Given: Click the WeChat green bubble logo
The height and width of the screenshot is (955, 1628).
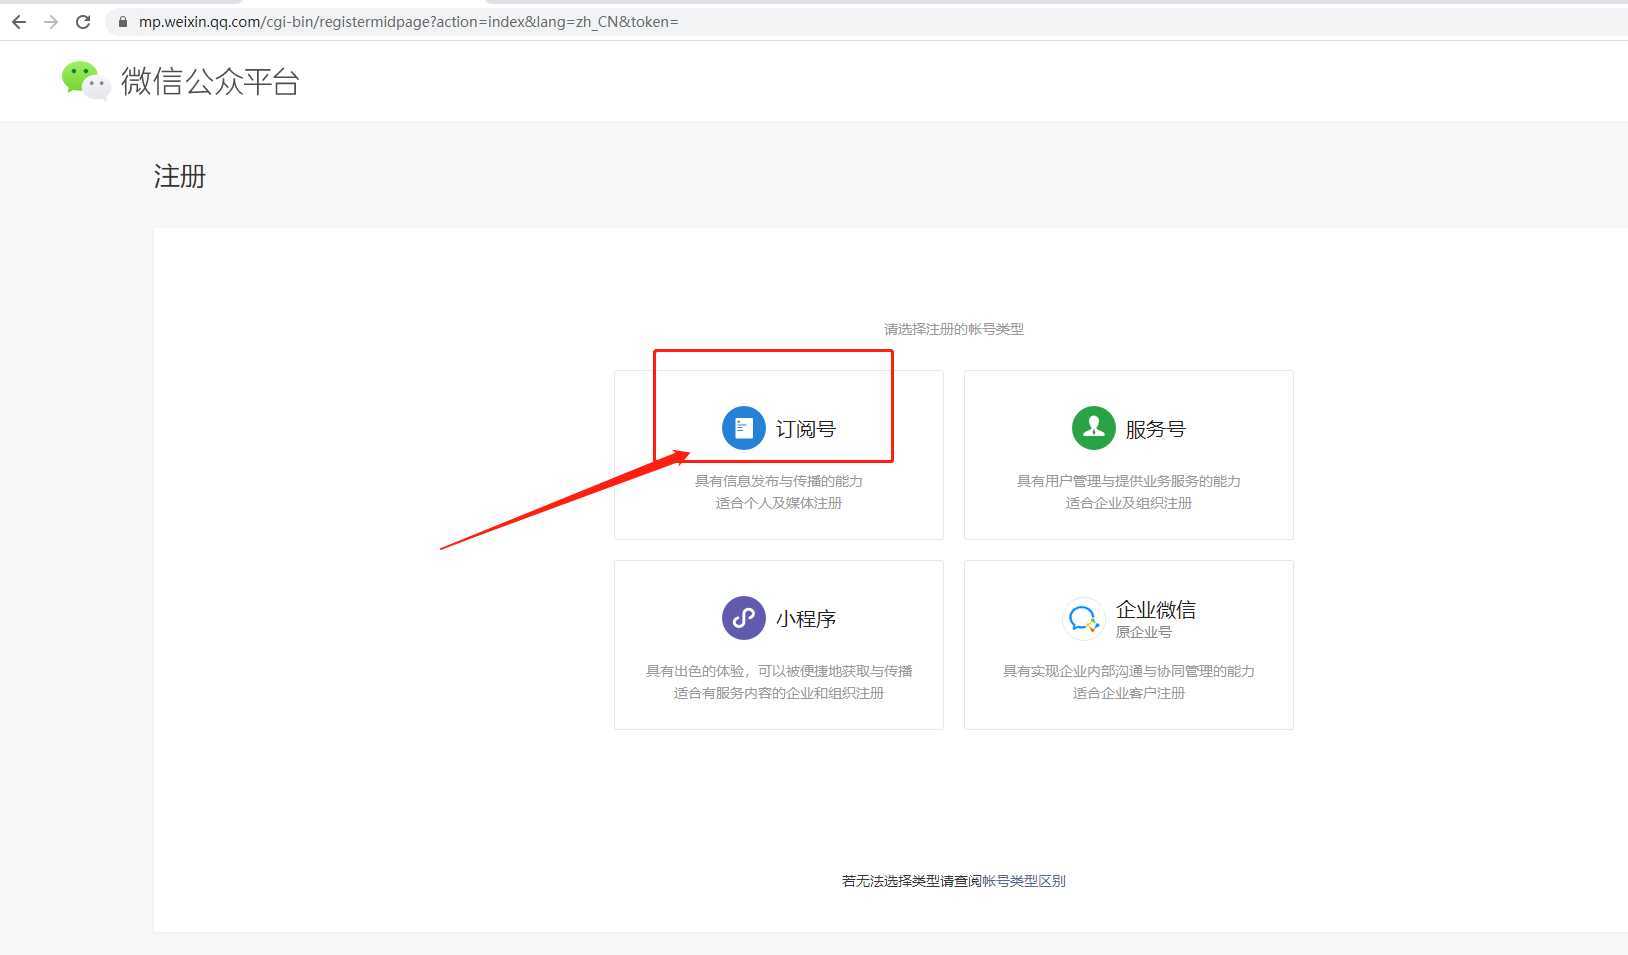Looking at the screenshot, I should click(86, 81).
